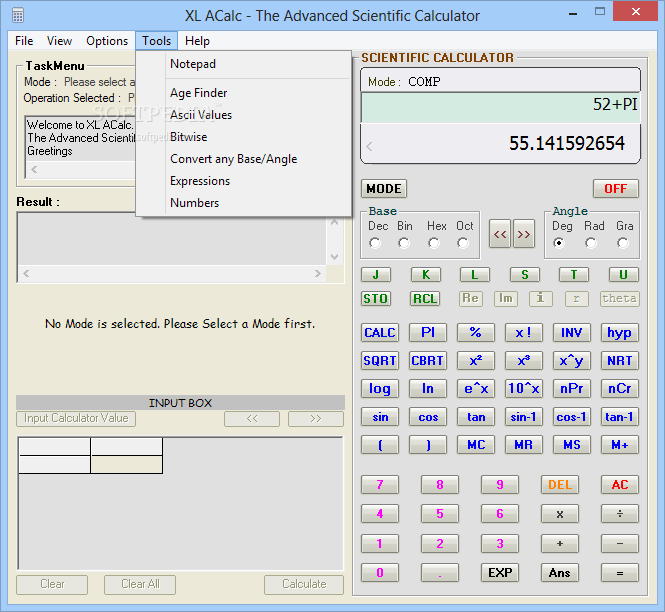Click the factorial x! key
The image size is (665, 612).
[524, 333]
